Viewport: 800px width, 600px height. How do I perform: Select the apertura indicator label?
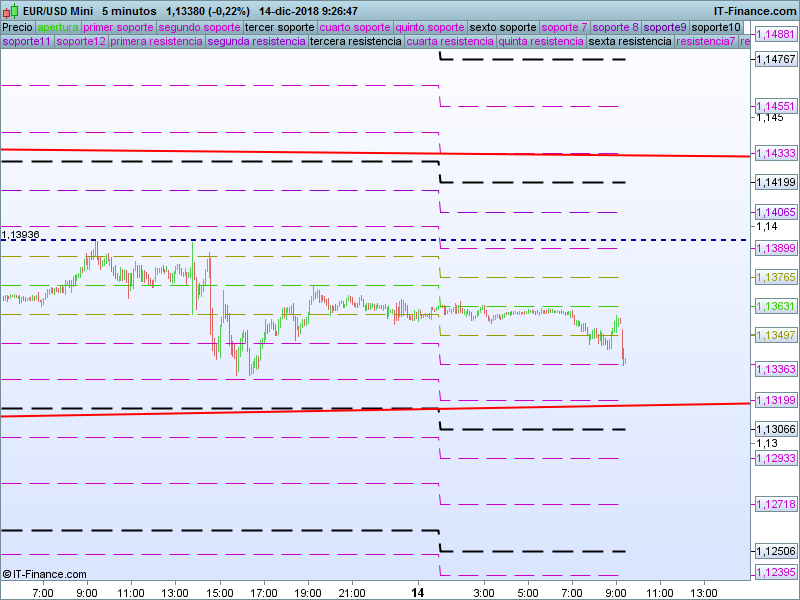pos(58,27)
